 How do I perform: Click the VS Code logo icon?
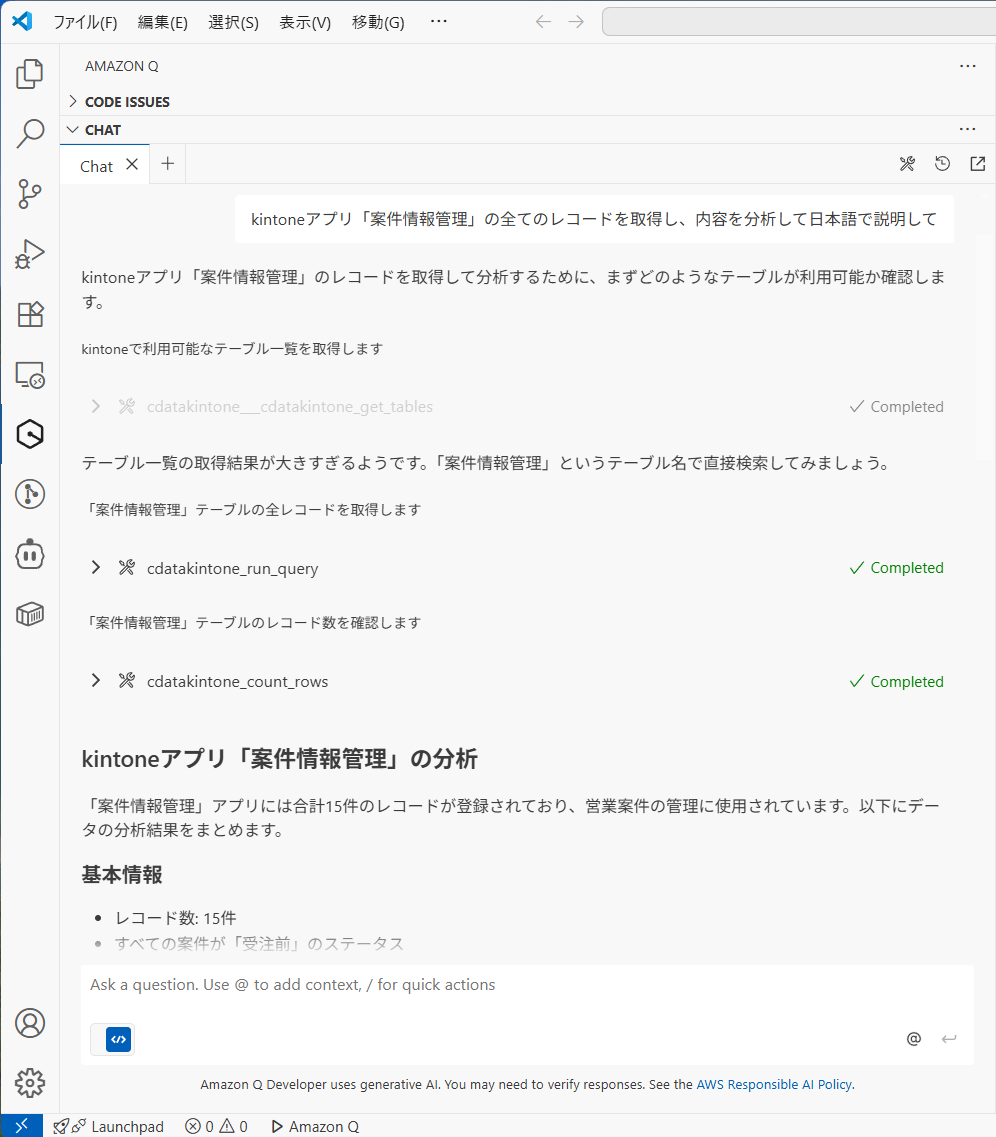click(x=22, y=21)
